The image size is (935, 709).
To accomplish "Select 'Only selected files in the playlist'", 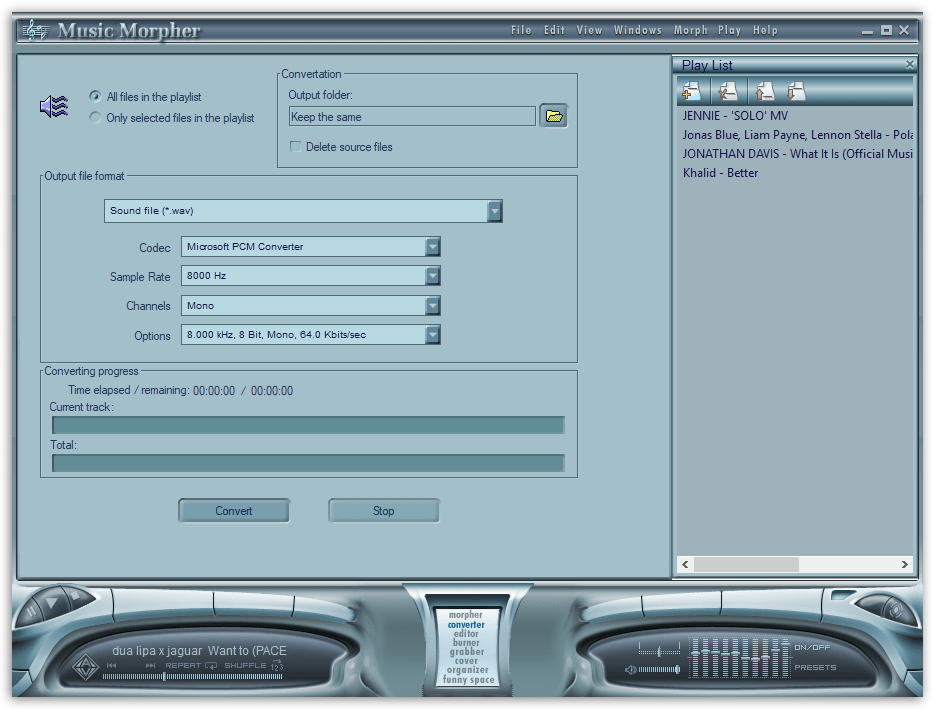I will click(95, 117).
